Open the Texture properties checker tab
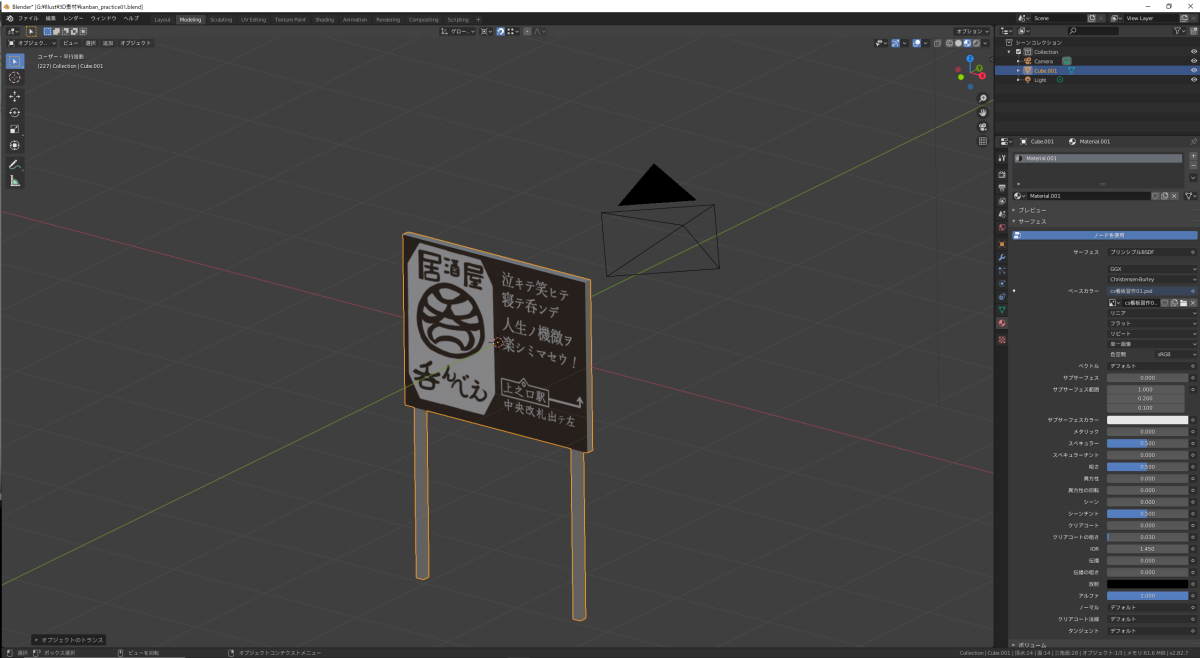 (x=1002, y=341)
